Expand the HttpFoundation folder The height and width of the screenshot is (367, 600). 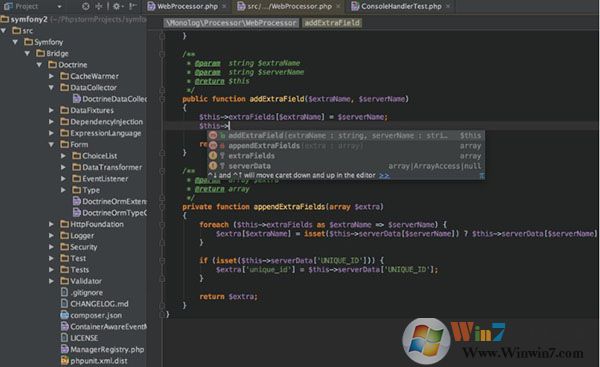point(51,224)
